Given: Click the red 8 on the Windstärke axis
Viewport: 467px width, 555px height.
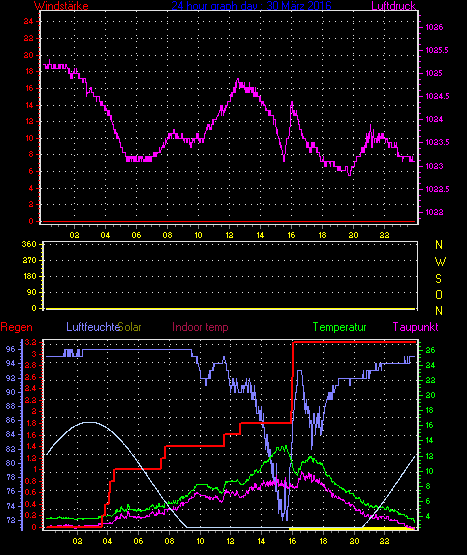Looking at the screenshot, I should point(31,154).
